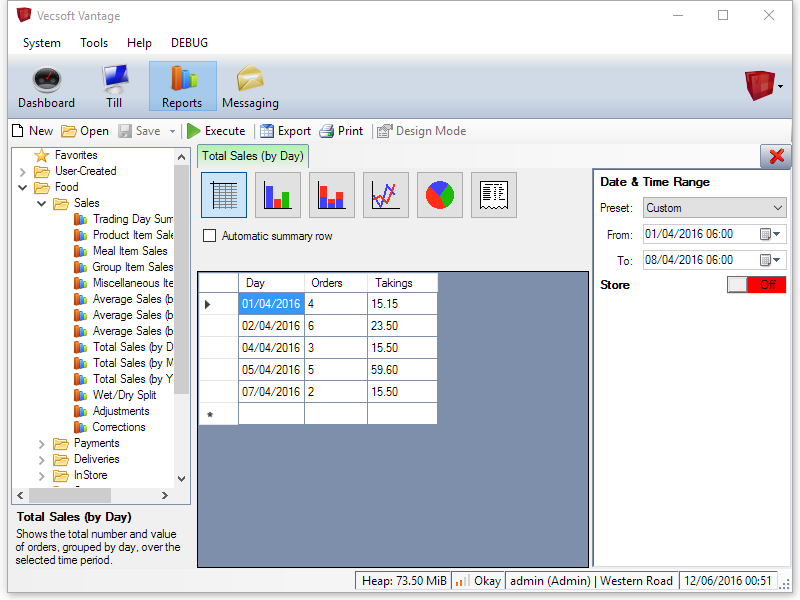The height and width of the screenshot is (600, 800).
Task: Toggle the Store filter switch
Action: click(x=757, y=285)
